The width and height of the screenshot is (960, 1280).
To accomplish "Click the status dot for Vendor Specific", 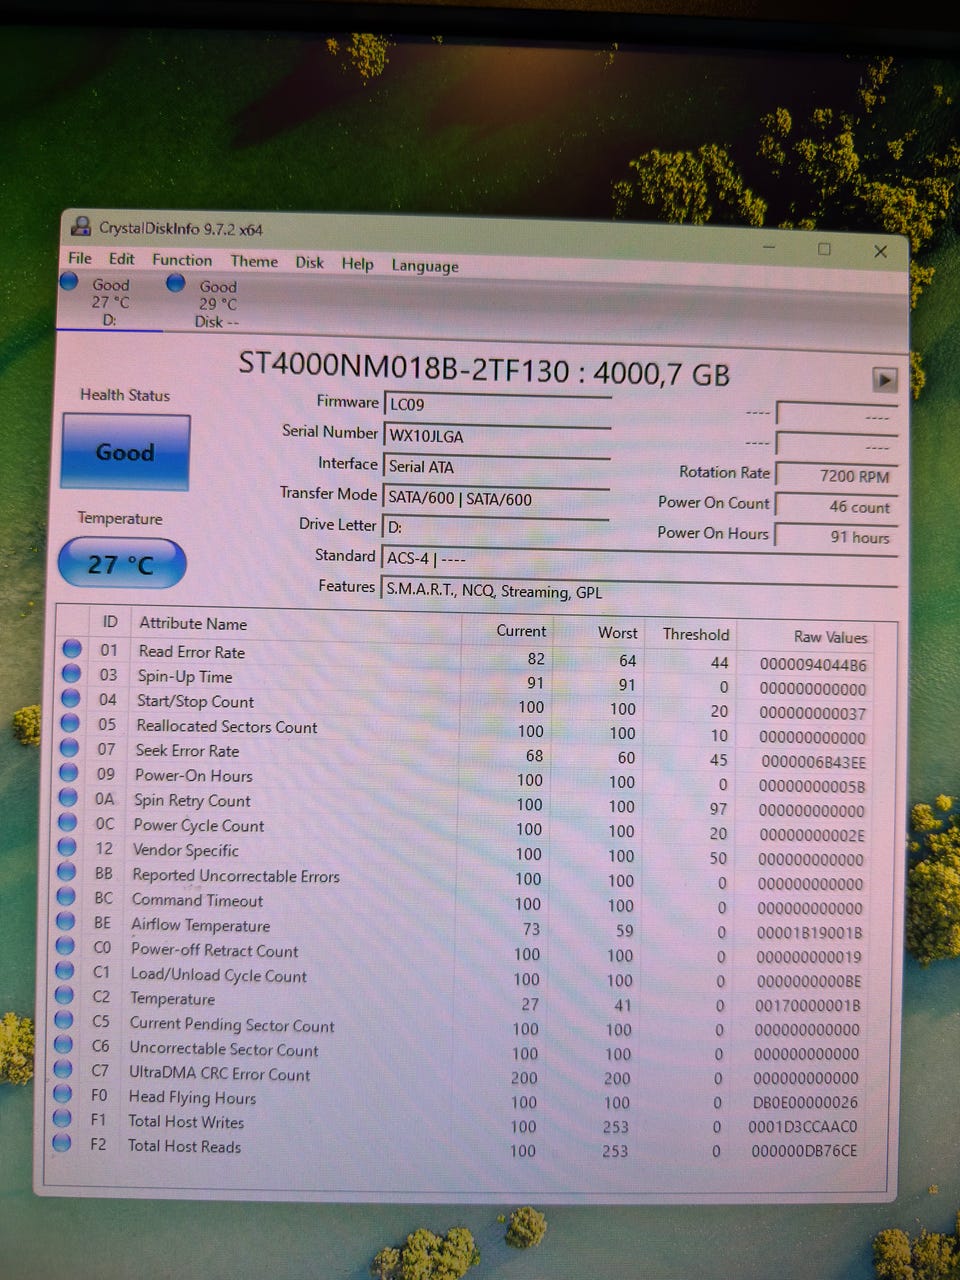I will [x=67, y=847].
